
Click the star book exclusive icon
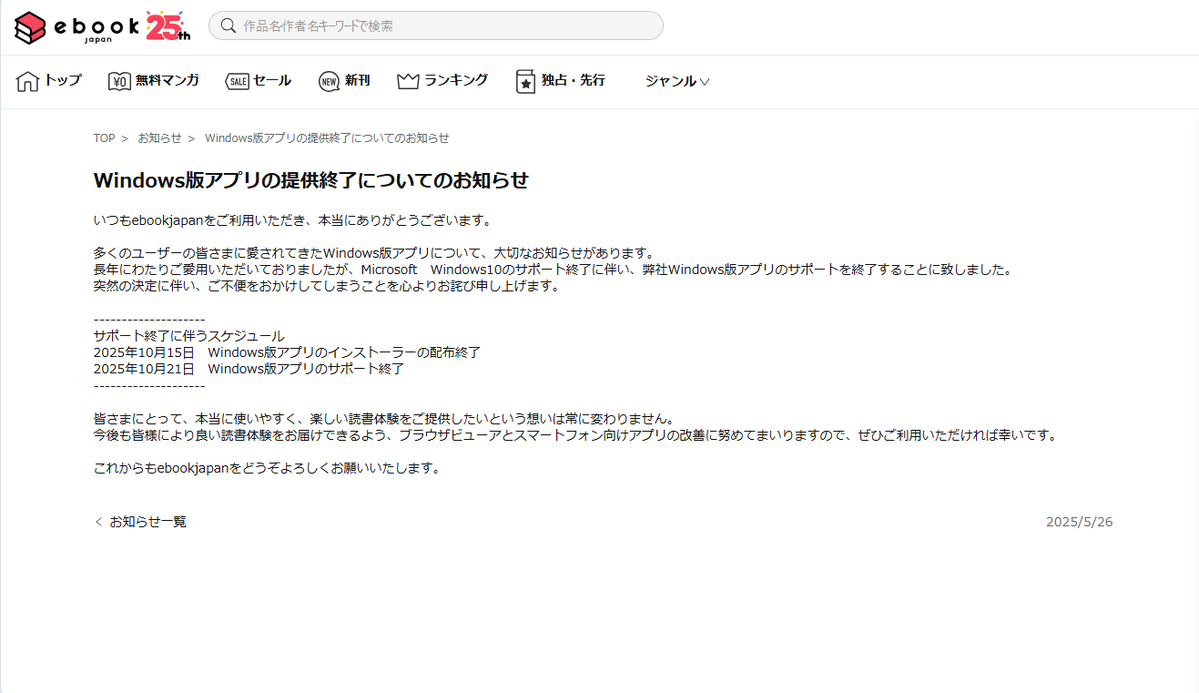tap(525, 81)
